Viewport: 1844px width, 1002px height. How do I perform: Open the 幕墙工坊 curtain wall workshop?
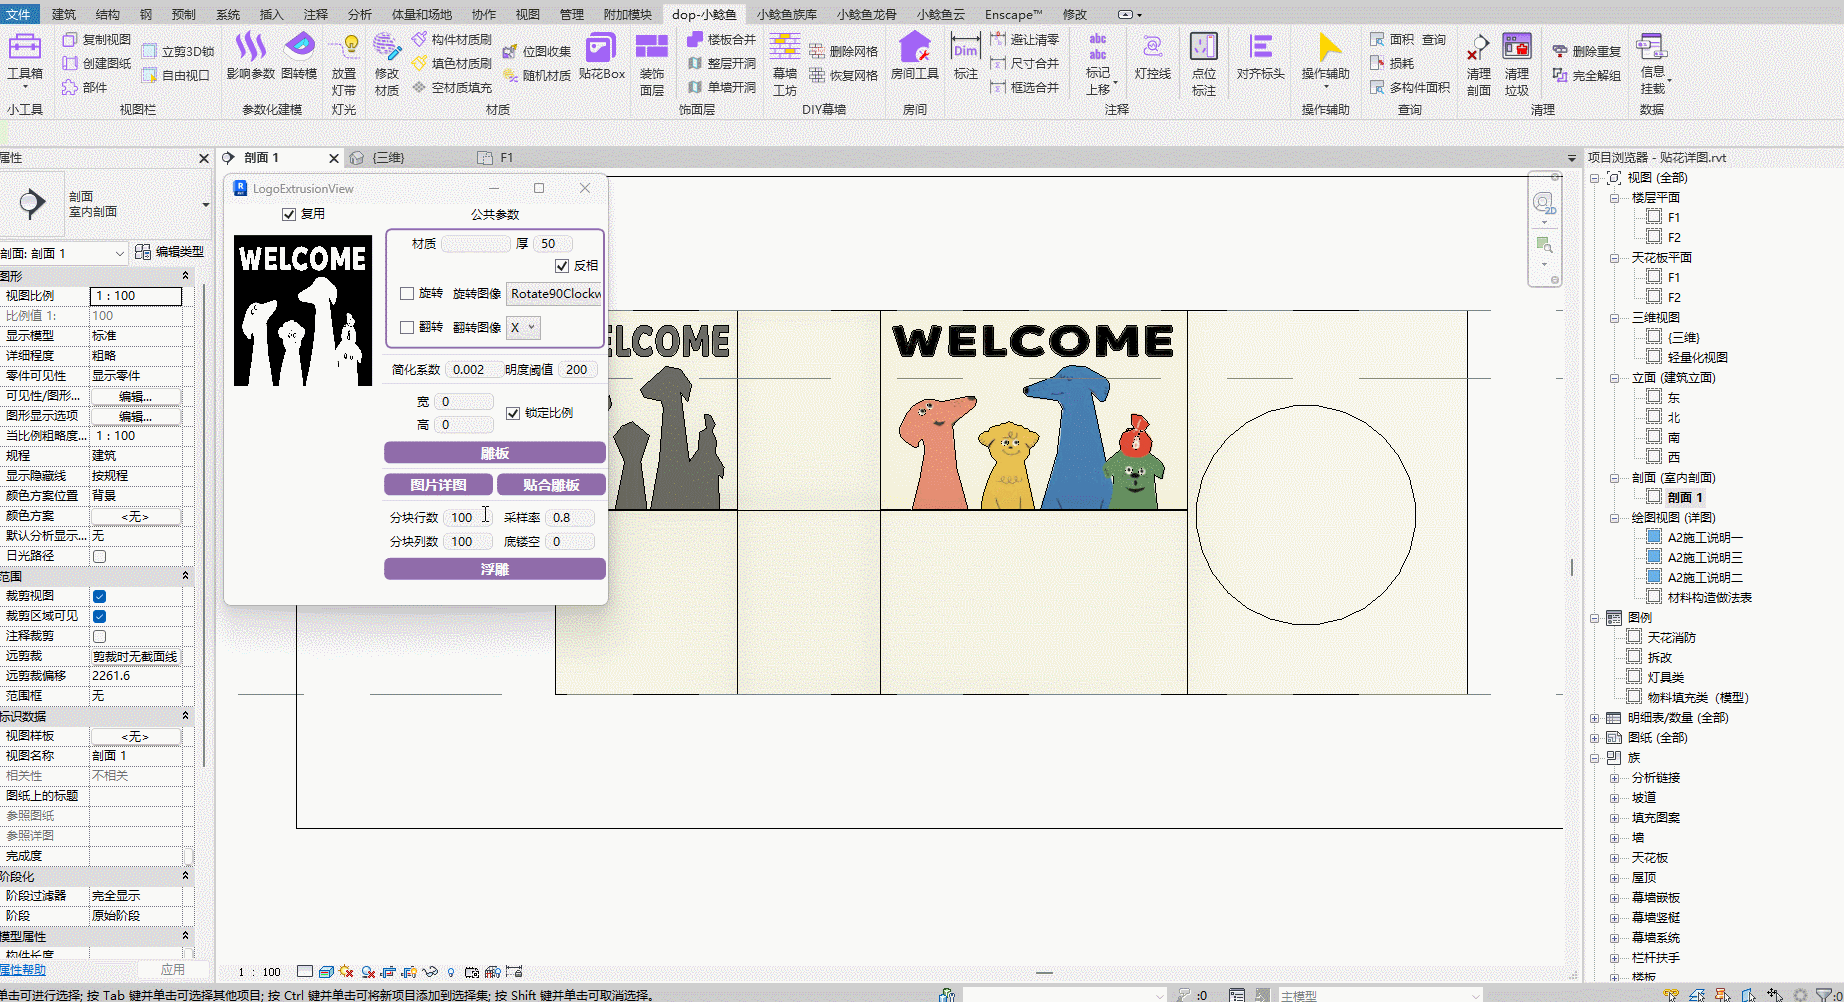785,65
